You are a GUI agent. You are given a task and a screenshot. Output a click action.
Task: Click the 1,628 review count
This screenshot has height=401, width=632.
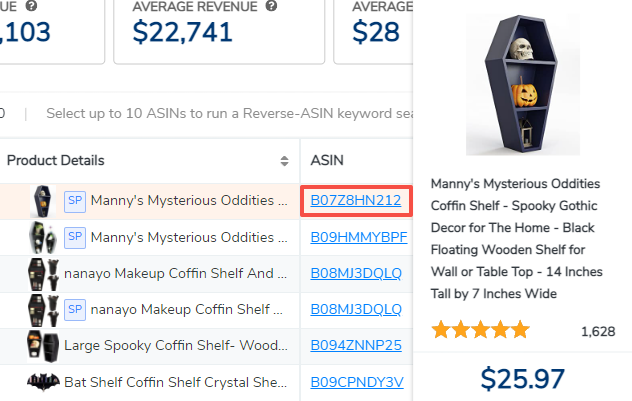(x=597, y=331)
